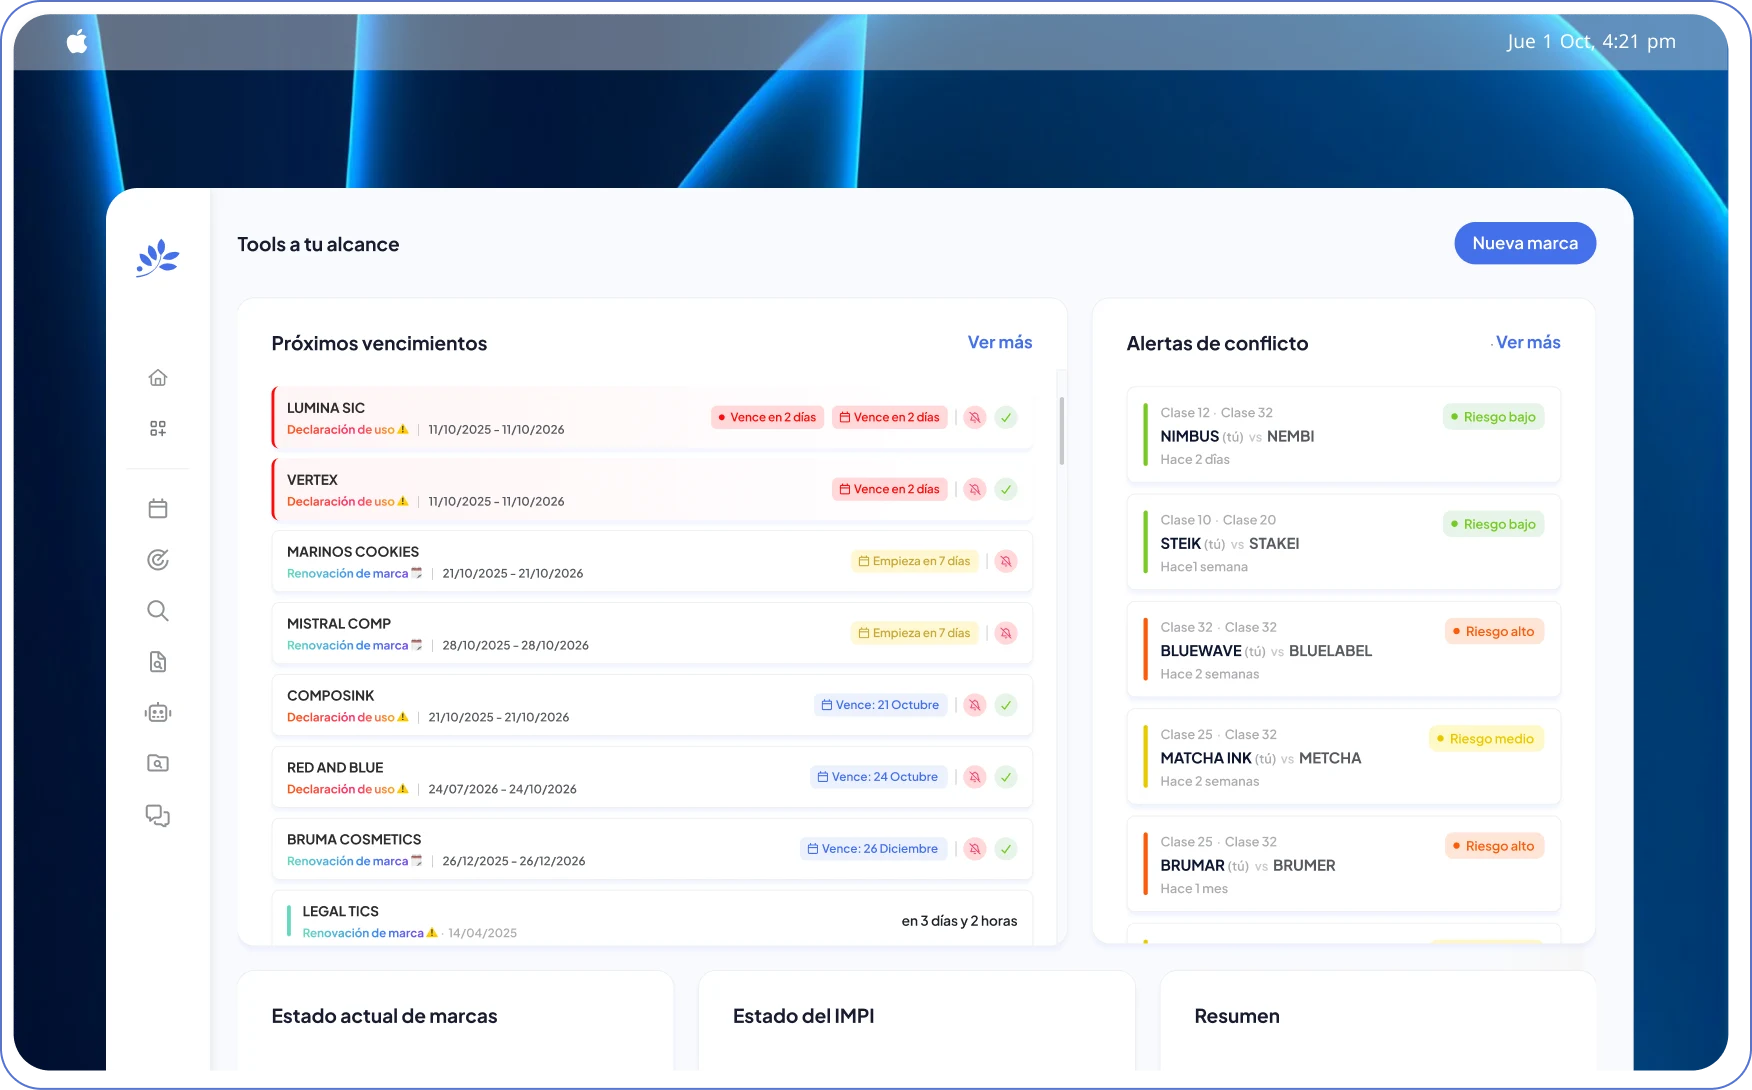Mark RED AND BLUE as done
1752x1090 pixels.
[x=1006, y=777]
